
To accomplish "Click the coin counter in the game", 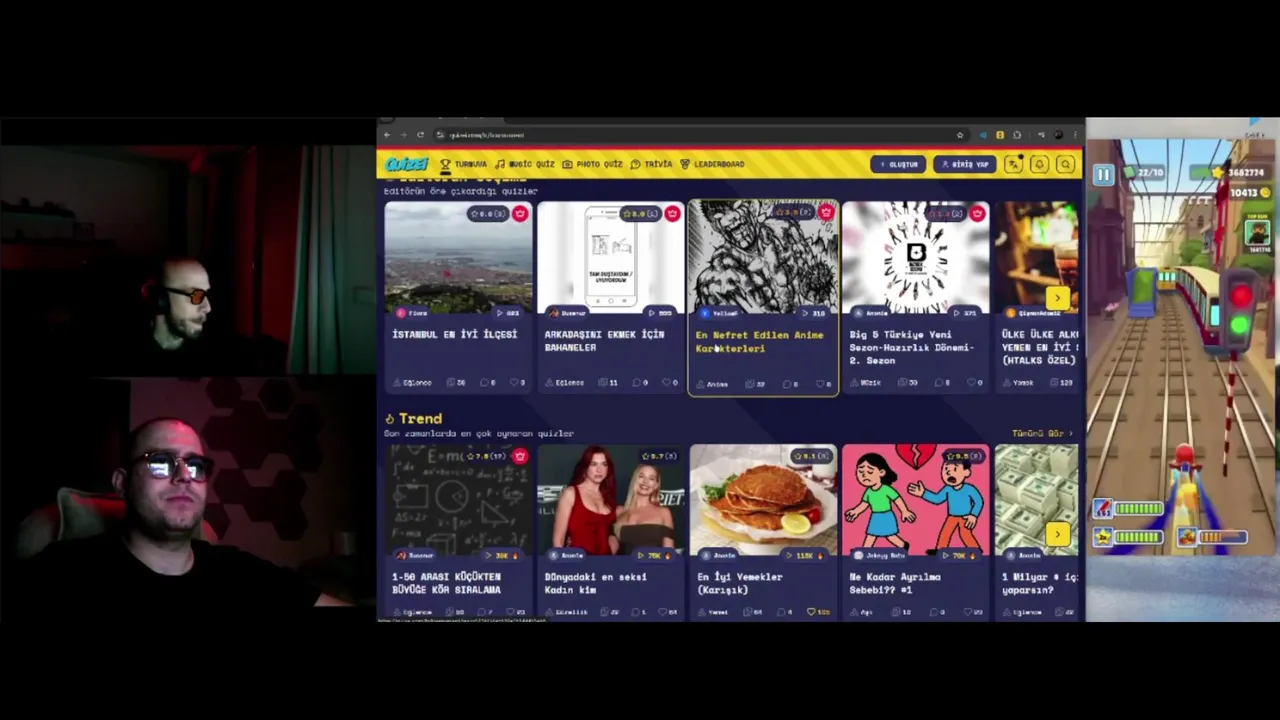I will 1249,193.
